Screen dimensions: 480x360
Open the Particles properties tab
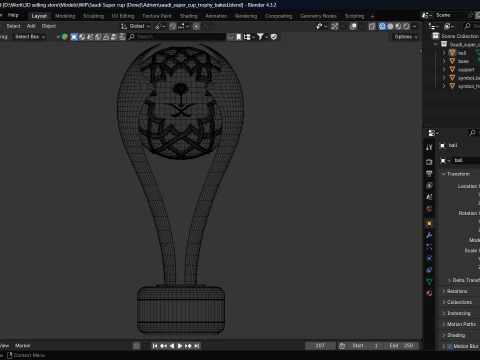coord(429,247)
